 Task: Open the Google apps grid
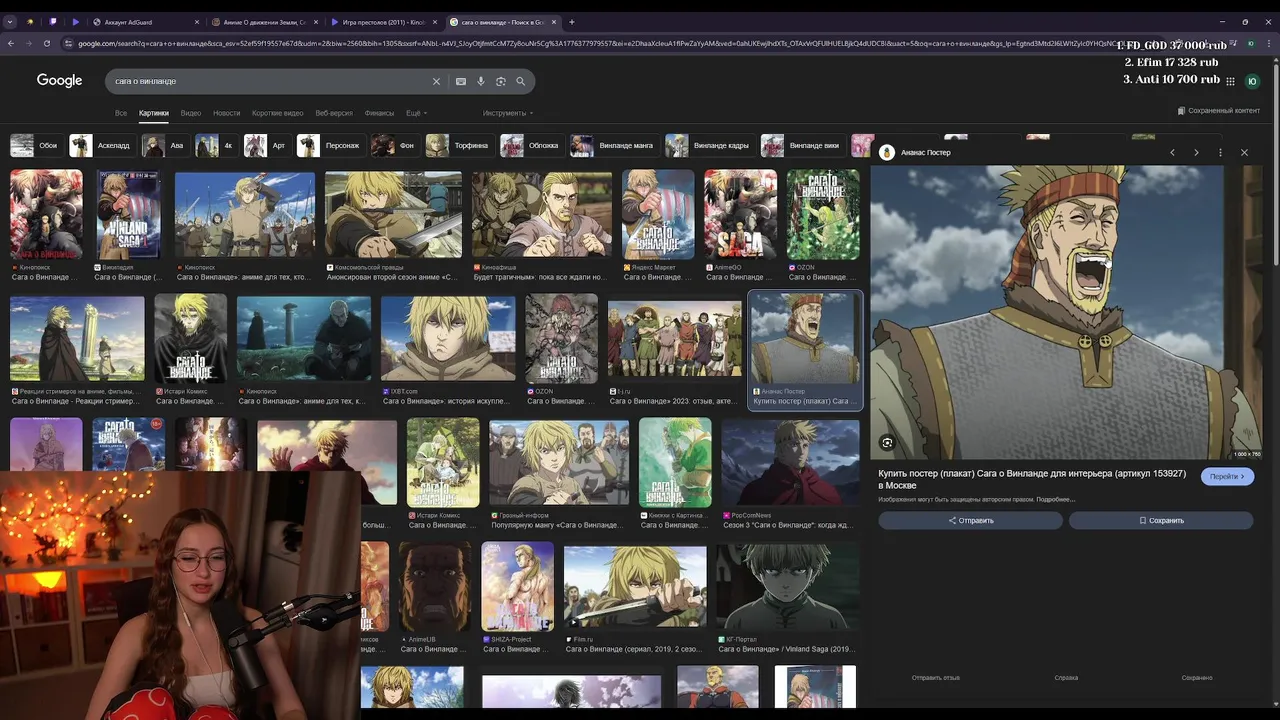[x=1230, y=81]
